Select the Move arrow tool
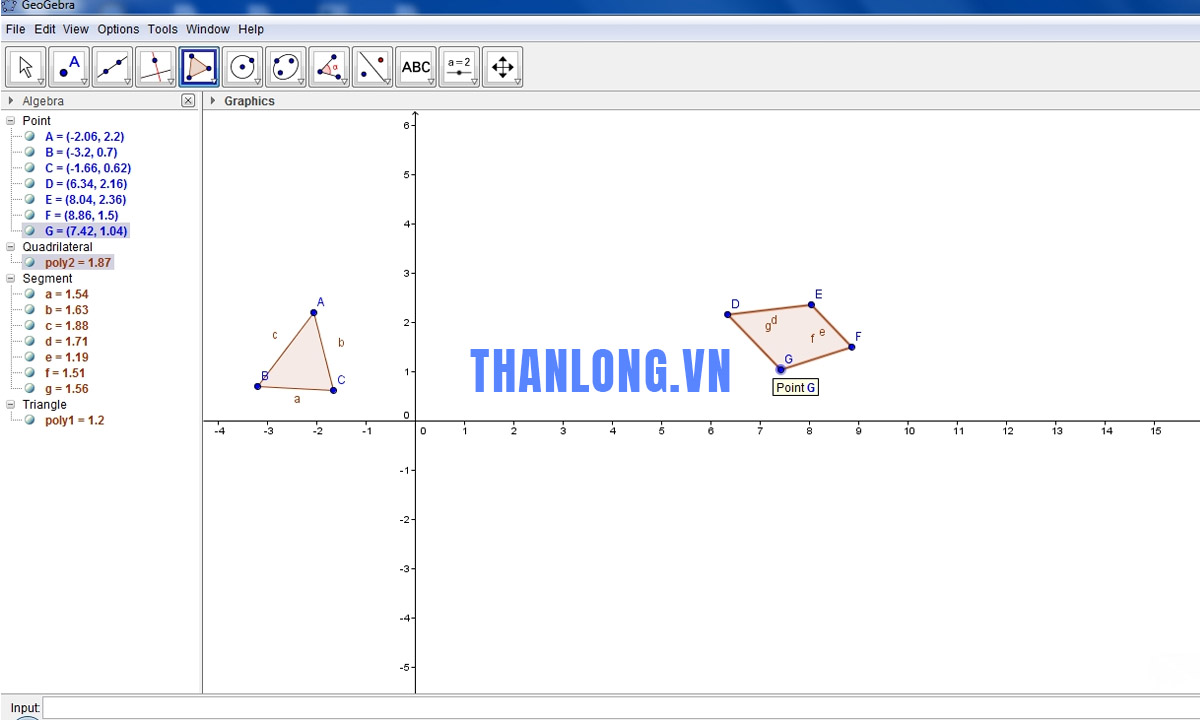The image size is (1200, 720). [x=26, y=67]
